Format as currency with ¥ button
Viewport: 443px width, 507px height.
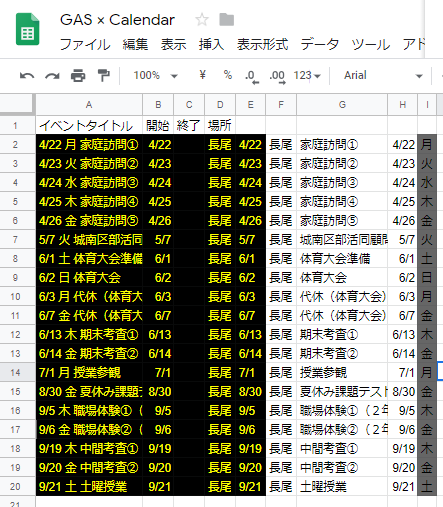(202, 75)
